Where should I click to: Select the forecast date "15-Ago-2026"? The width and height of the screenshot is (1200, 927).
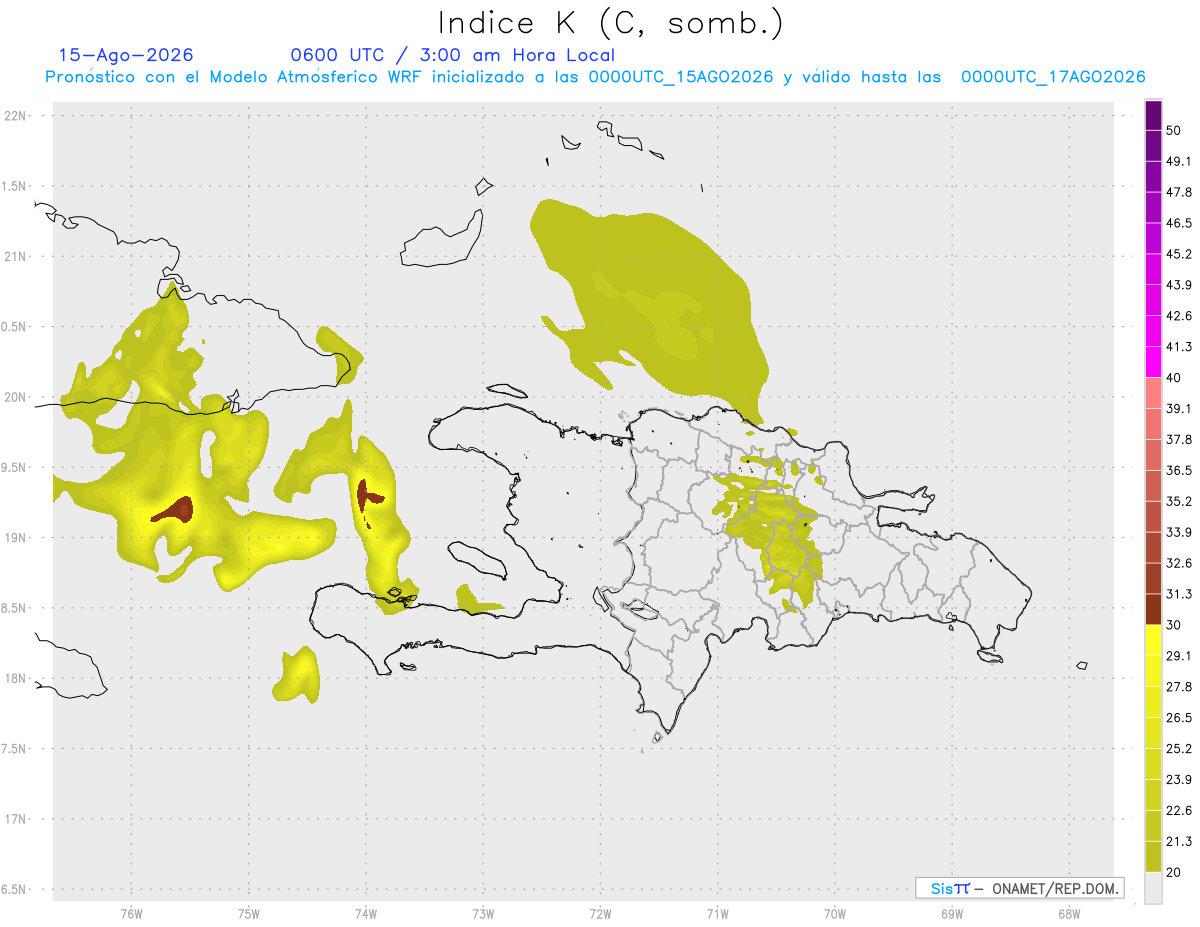pos(126,55)
